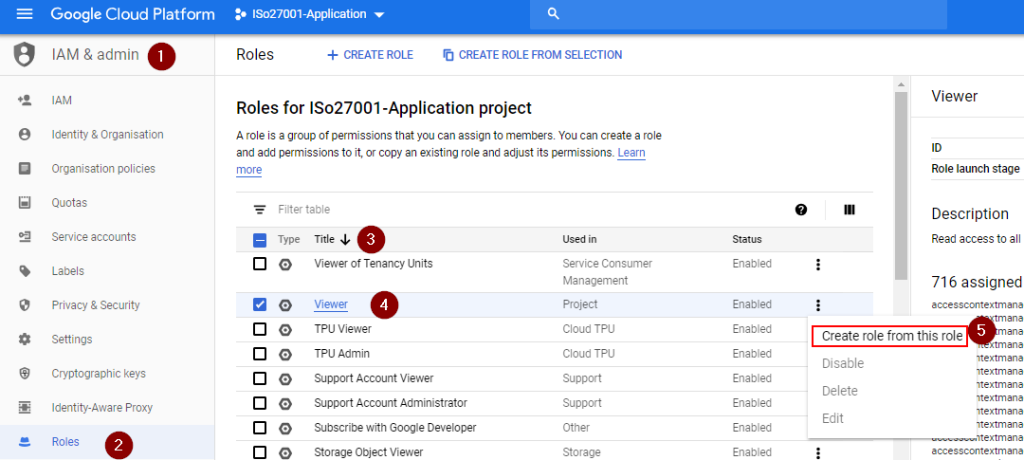The image size is (1024, 460).
Task: Click the roles table vertical scrollbar
Action: tap(901, 186)
